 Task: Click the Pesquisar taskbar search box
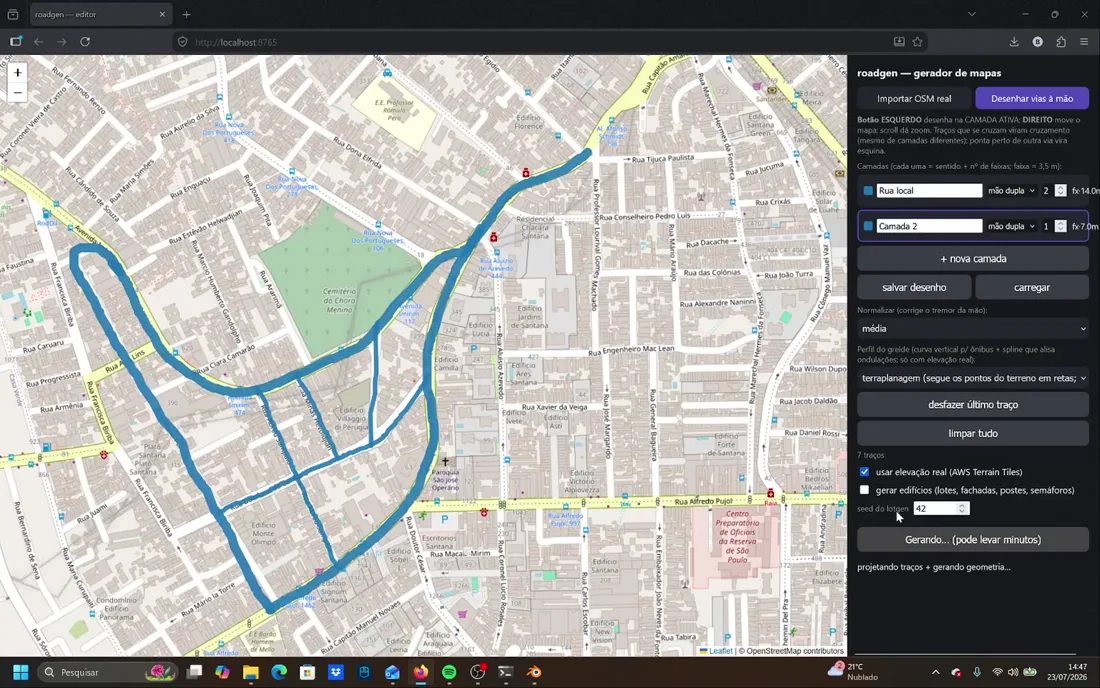[x=107, y=672]
